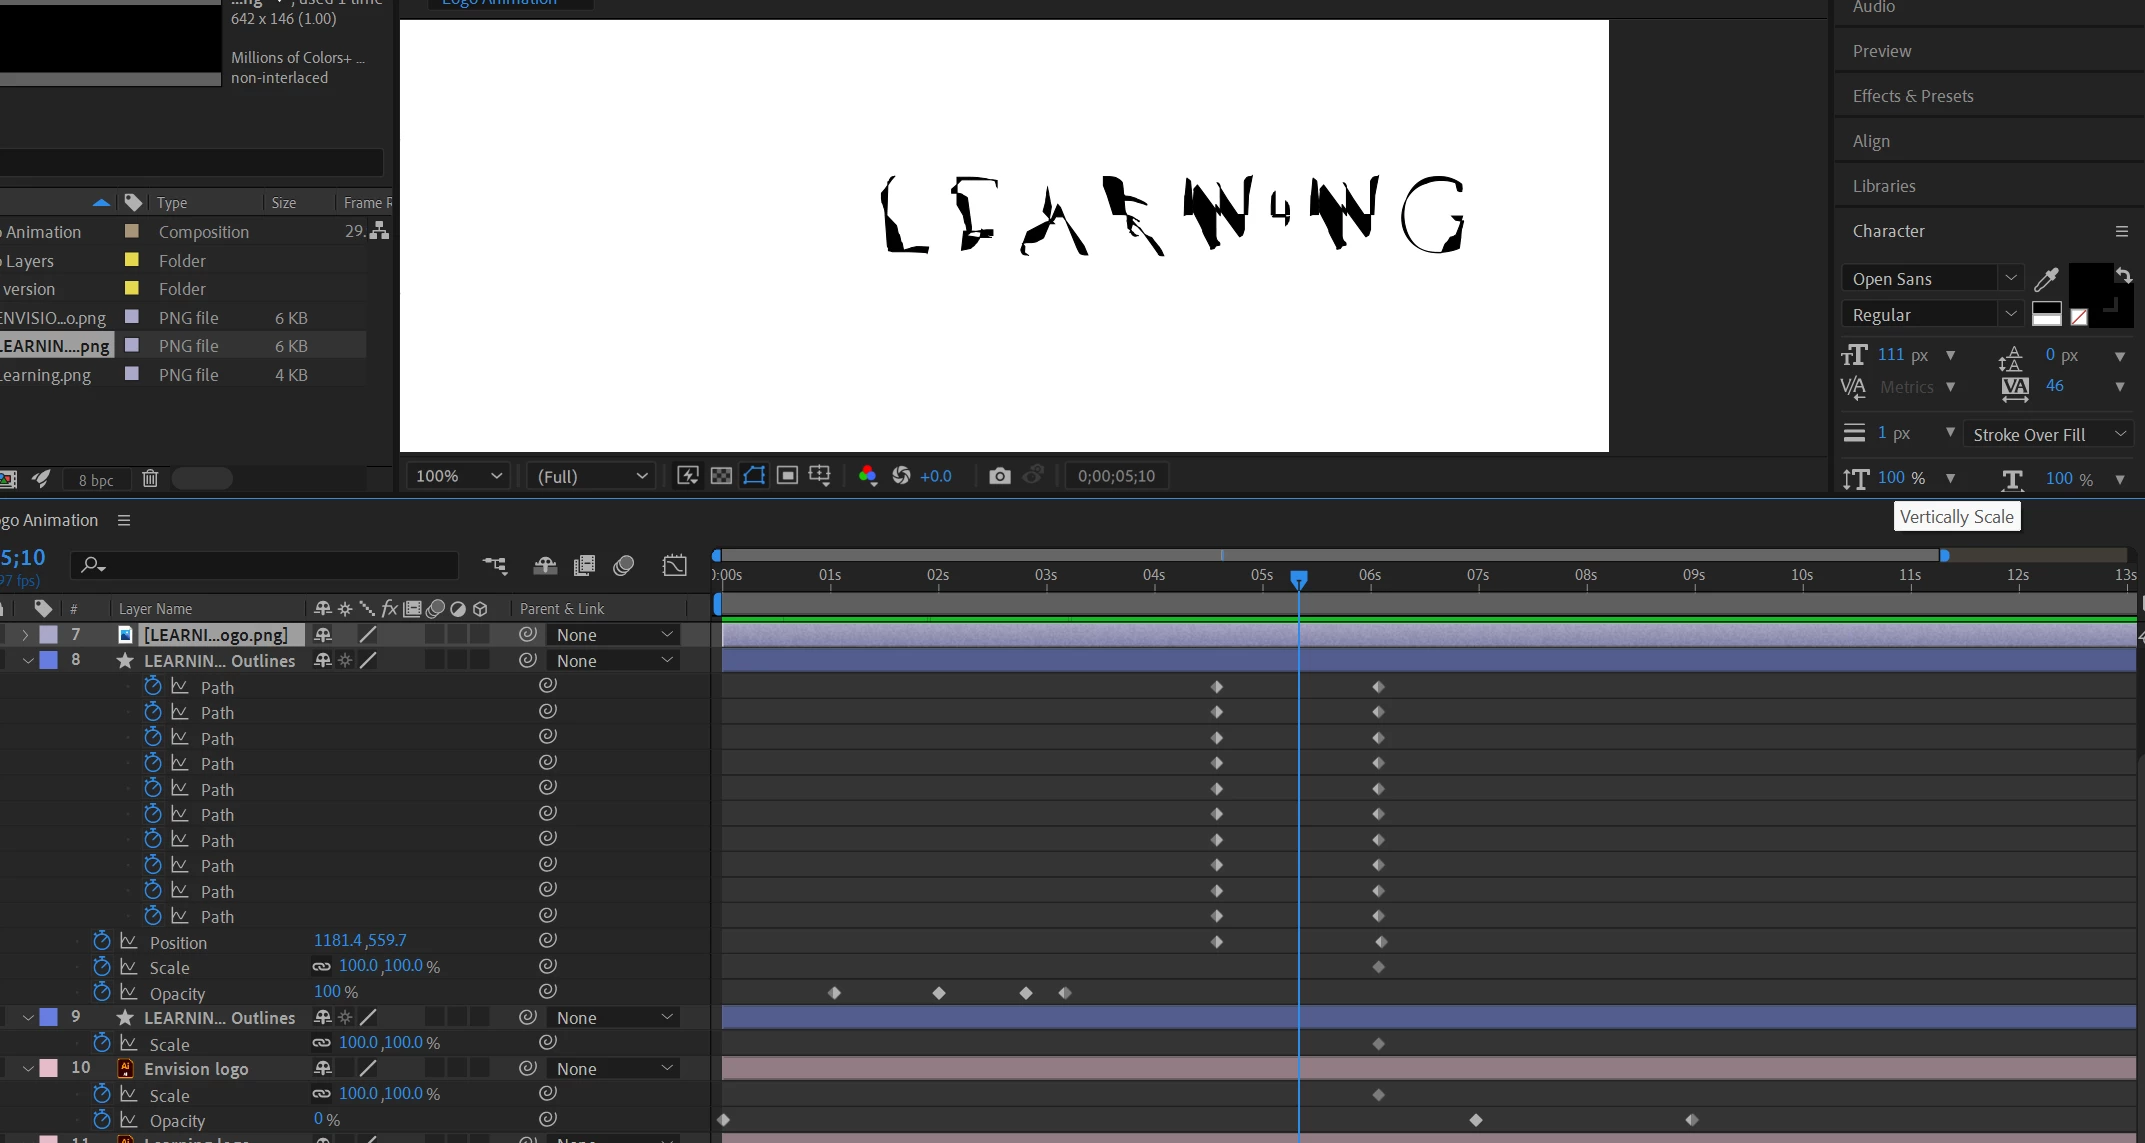Open the Align panel tab
Screen dimensions: 2145x1143
pos(1871,141)
